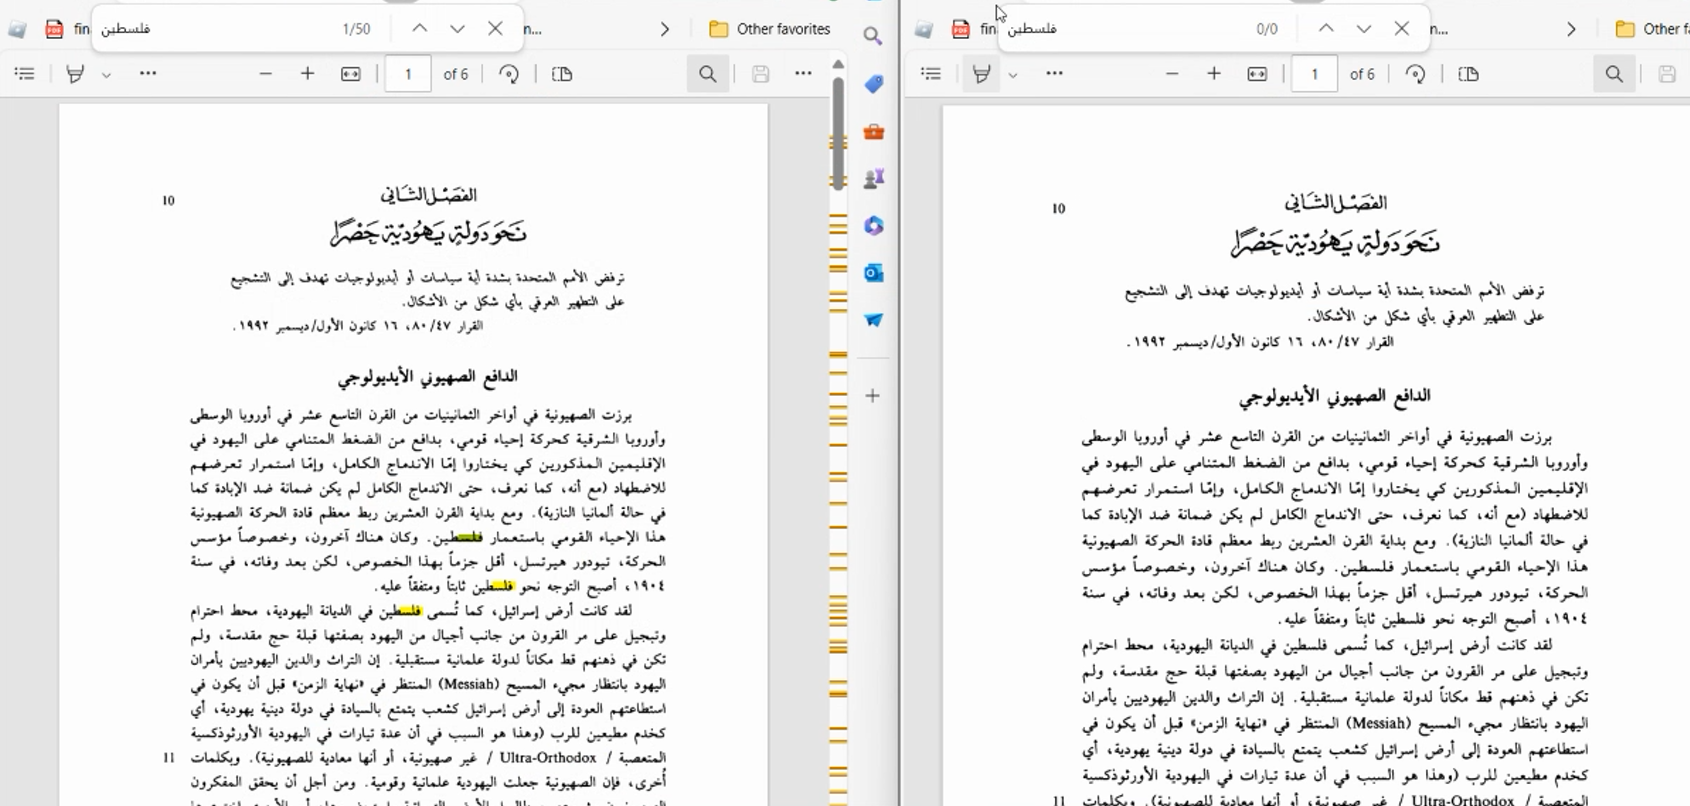This screenshot has width=1690, height=806.
Task: Go to next search result in right find bar
Action: 1364,29
